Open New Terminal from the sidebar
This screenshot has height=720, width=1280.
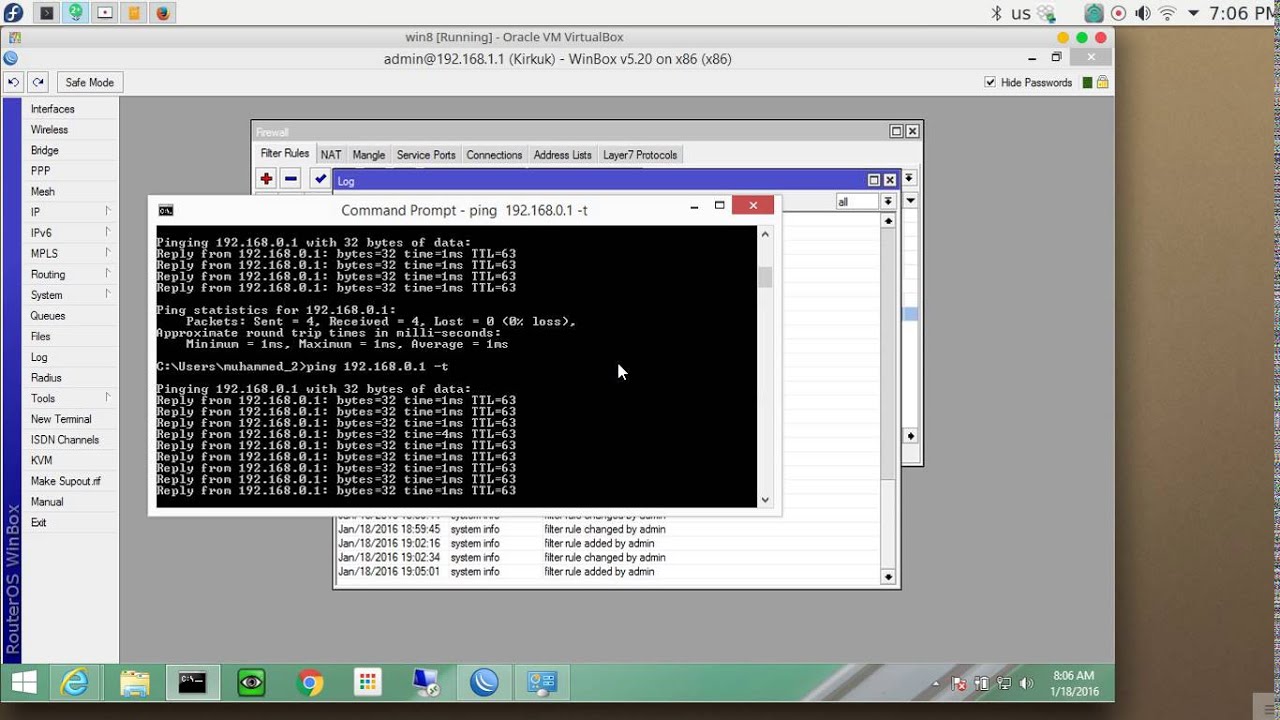61,419
